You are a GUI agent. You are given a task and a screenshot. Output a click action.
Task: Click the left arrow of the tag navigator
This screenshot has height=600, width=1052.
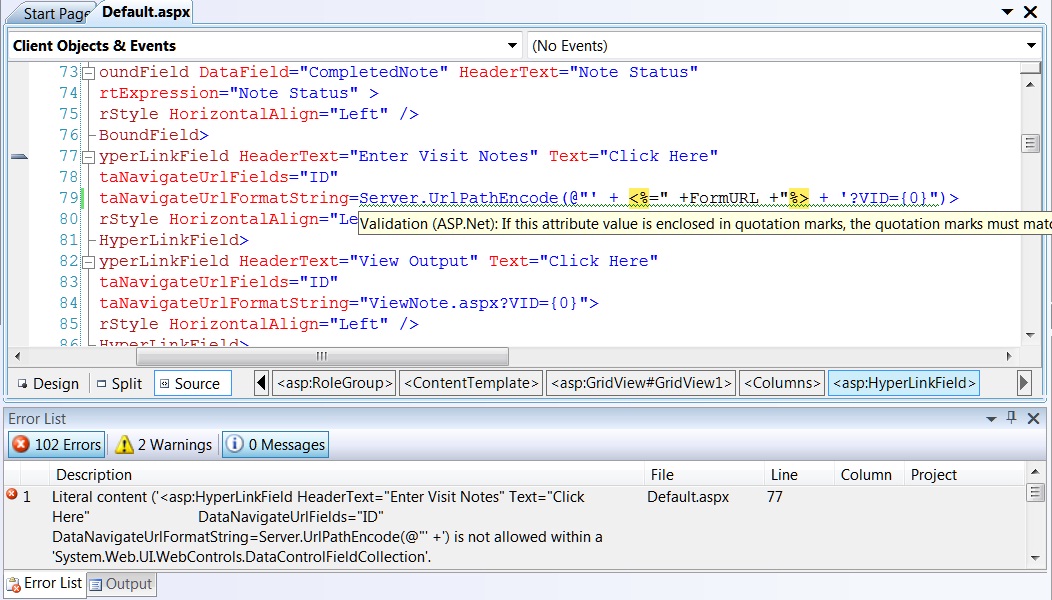pyautogui.click(x=262, y=383)
